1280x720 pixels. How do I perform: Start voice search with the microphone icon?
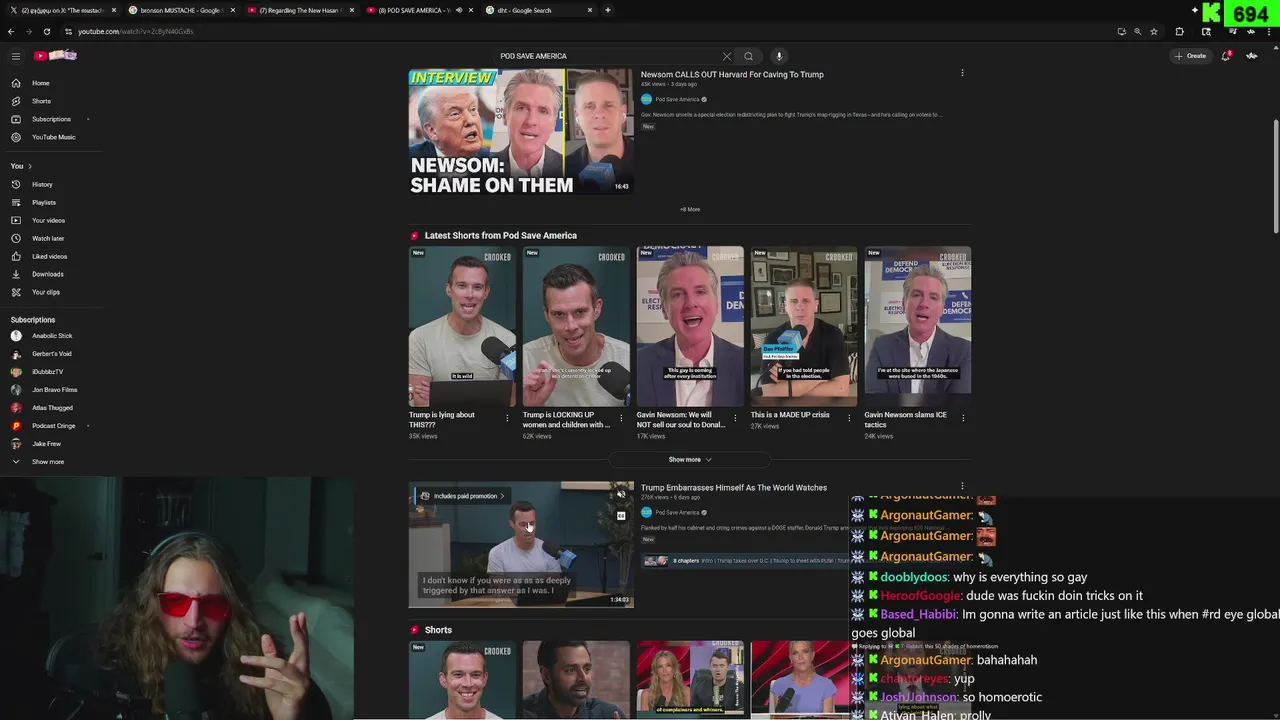[779, 56]
